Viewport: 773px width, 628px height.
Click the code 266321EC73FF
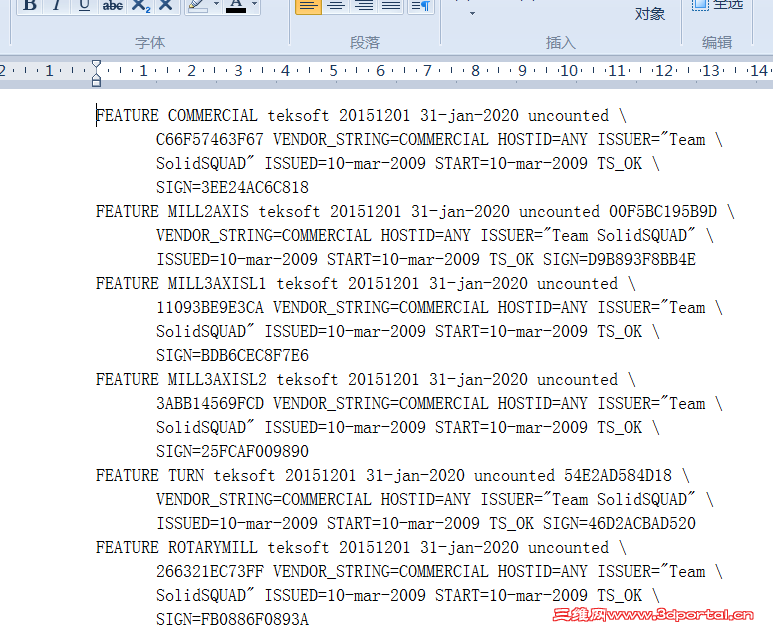point(210,572)
